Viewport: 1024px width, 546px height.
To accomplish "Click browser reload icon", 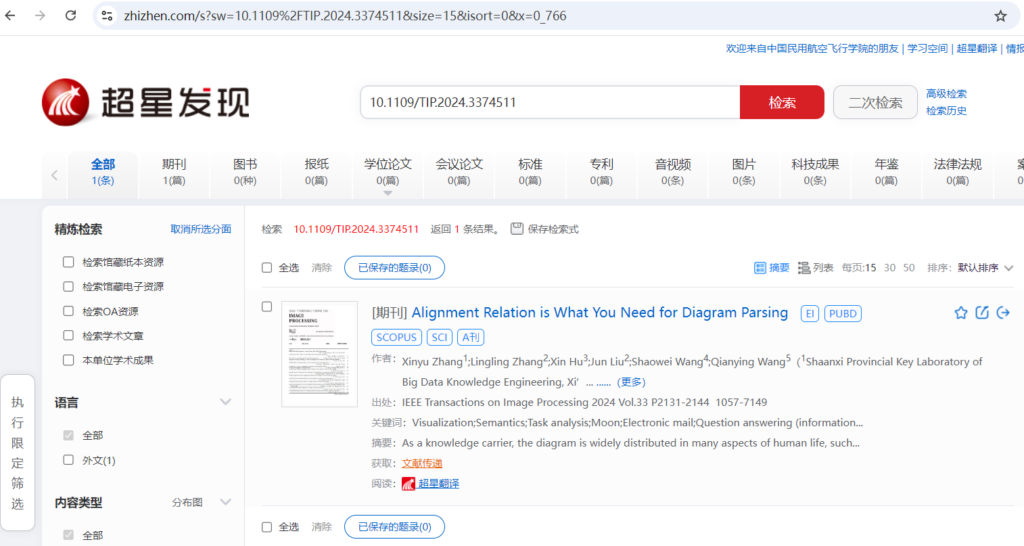I will [70, 16].
